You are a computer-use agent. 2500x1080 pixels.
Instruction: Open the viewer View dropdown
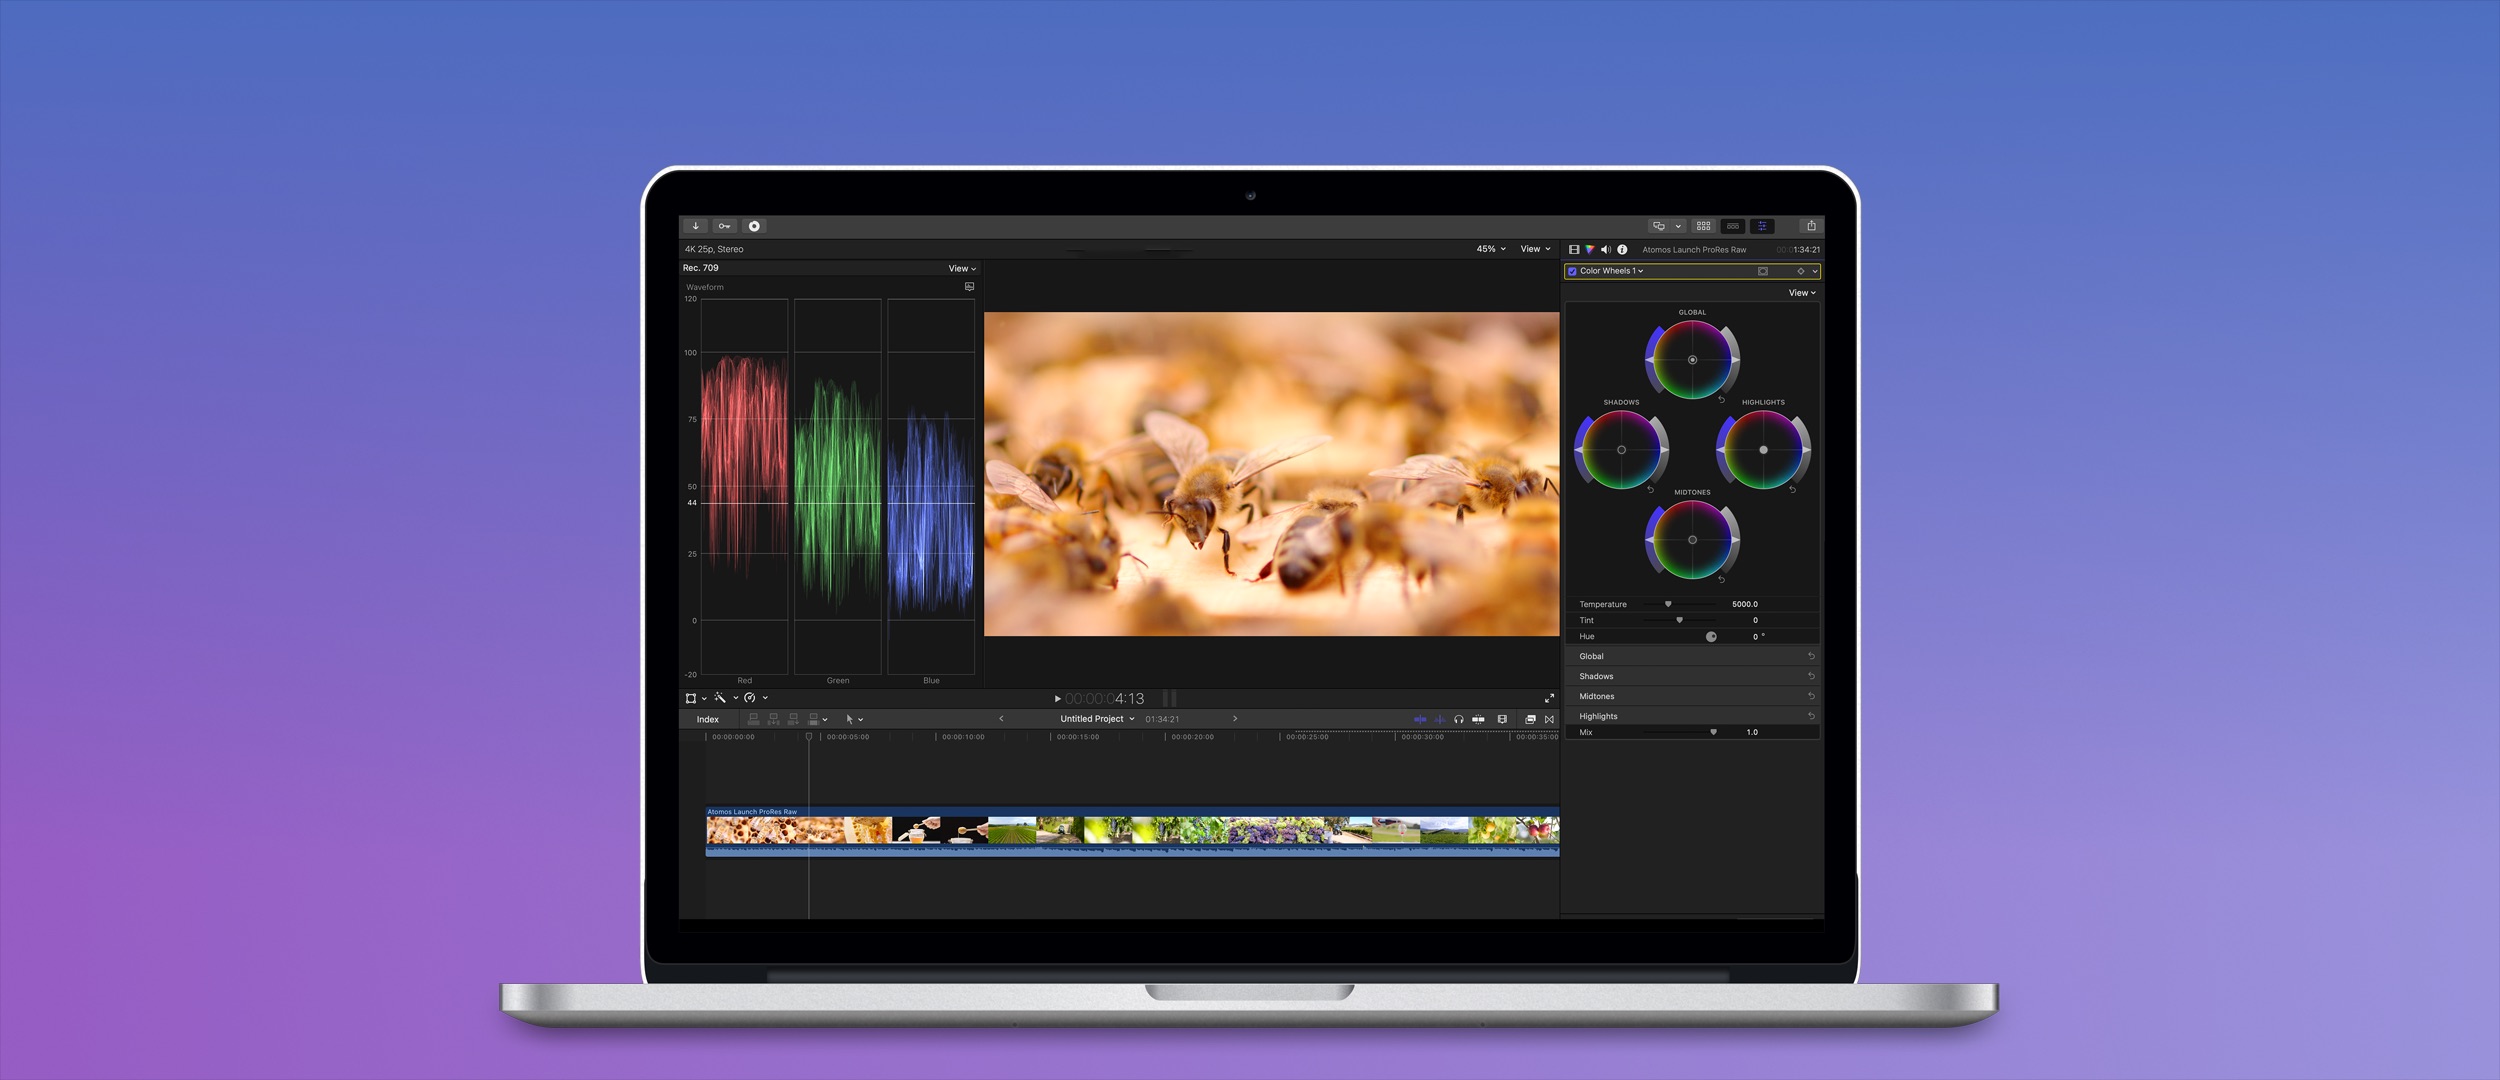point(1535,249)
